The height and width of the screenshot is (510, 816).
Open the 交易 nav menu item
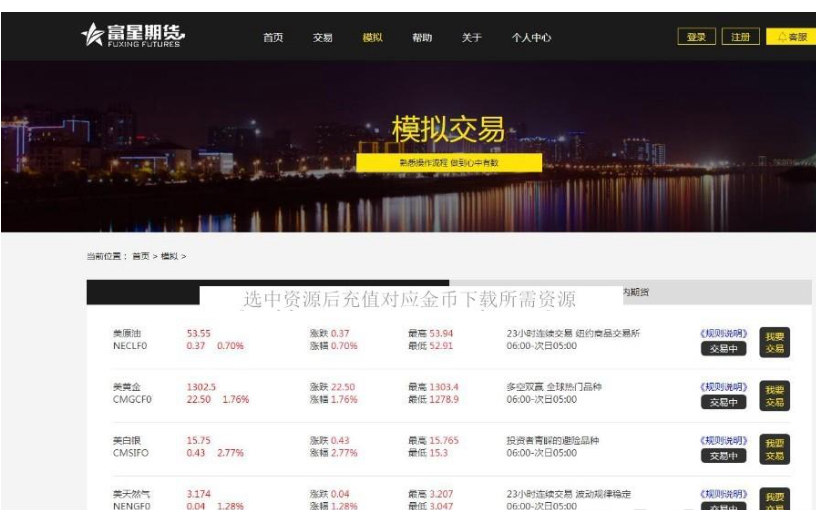(x=323, y=37)
